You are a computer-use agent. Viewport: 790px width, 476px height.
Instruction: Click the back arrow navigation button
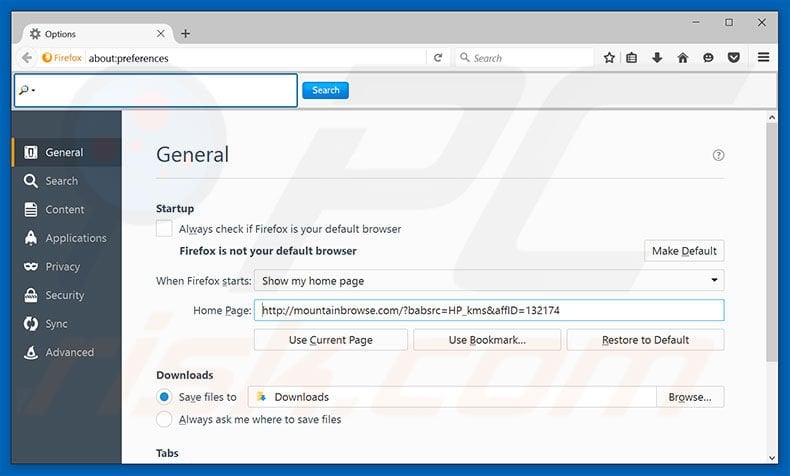pyautogui.click(x=27, y=58)
